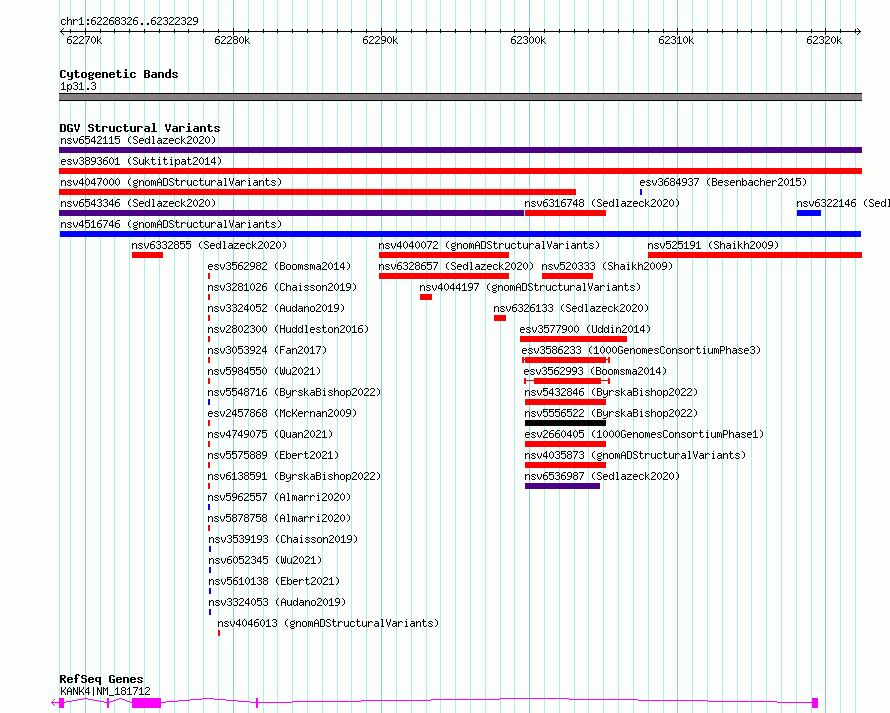Open the nsv2802300 (Huddleston2016) entry
The image size is (890, 713).
(288, 329)
